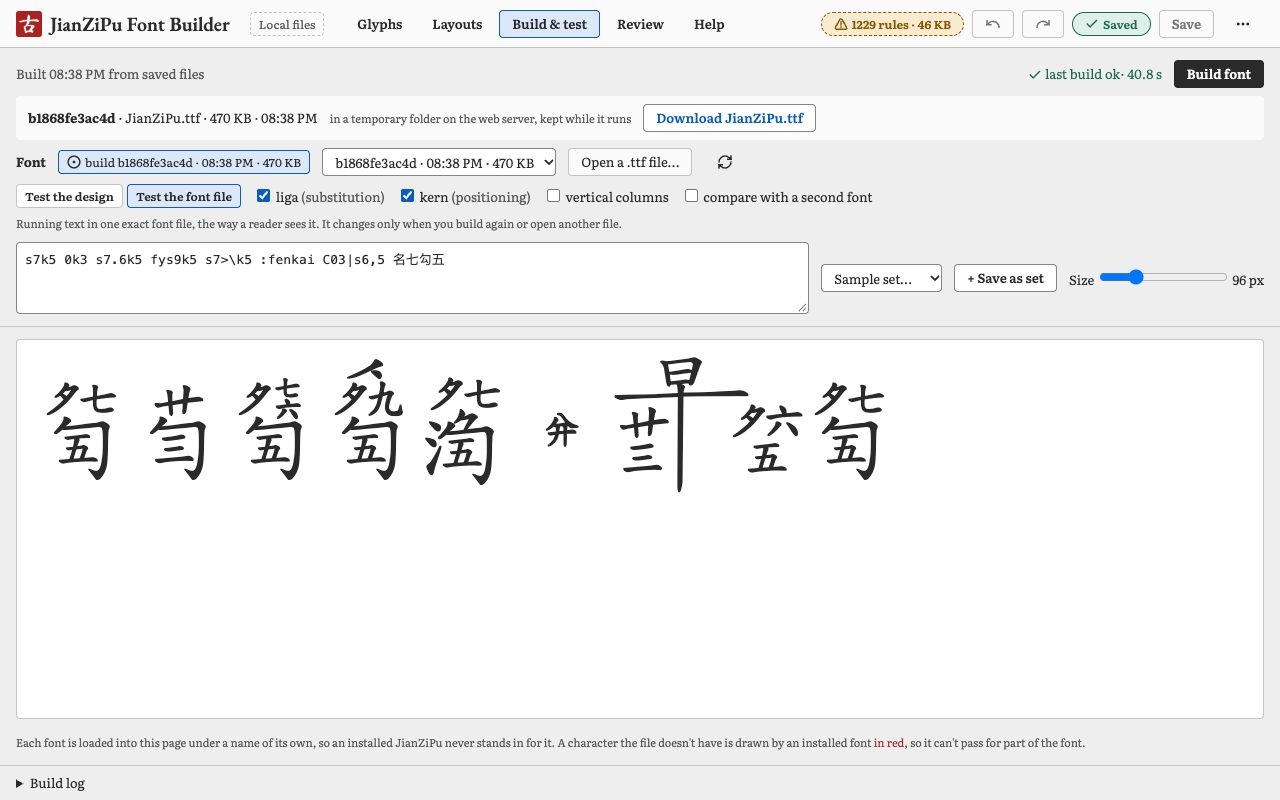Click the Save button
Screen dimensions: 1280x800
[1186, 24]
